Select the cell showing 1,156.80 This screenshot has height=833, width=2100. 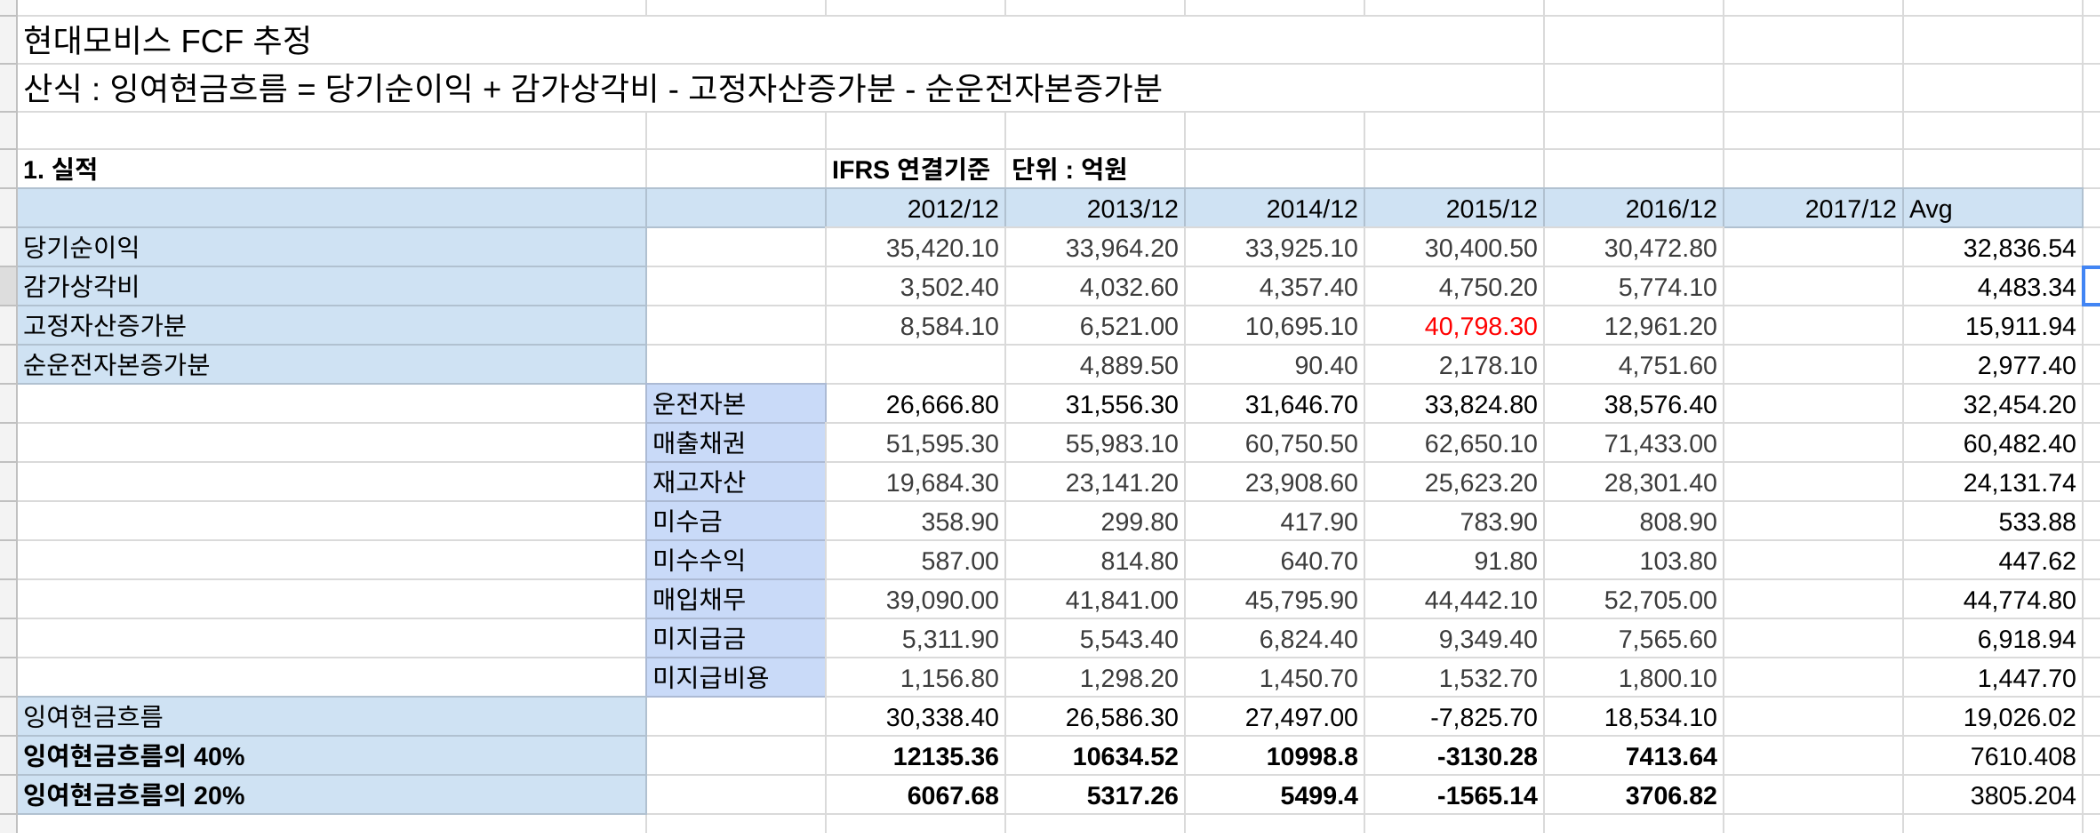(916, 677)
